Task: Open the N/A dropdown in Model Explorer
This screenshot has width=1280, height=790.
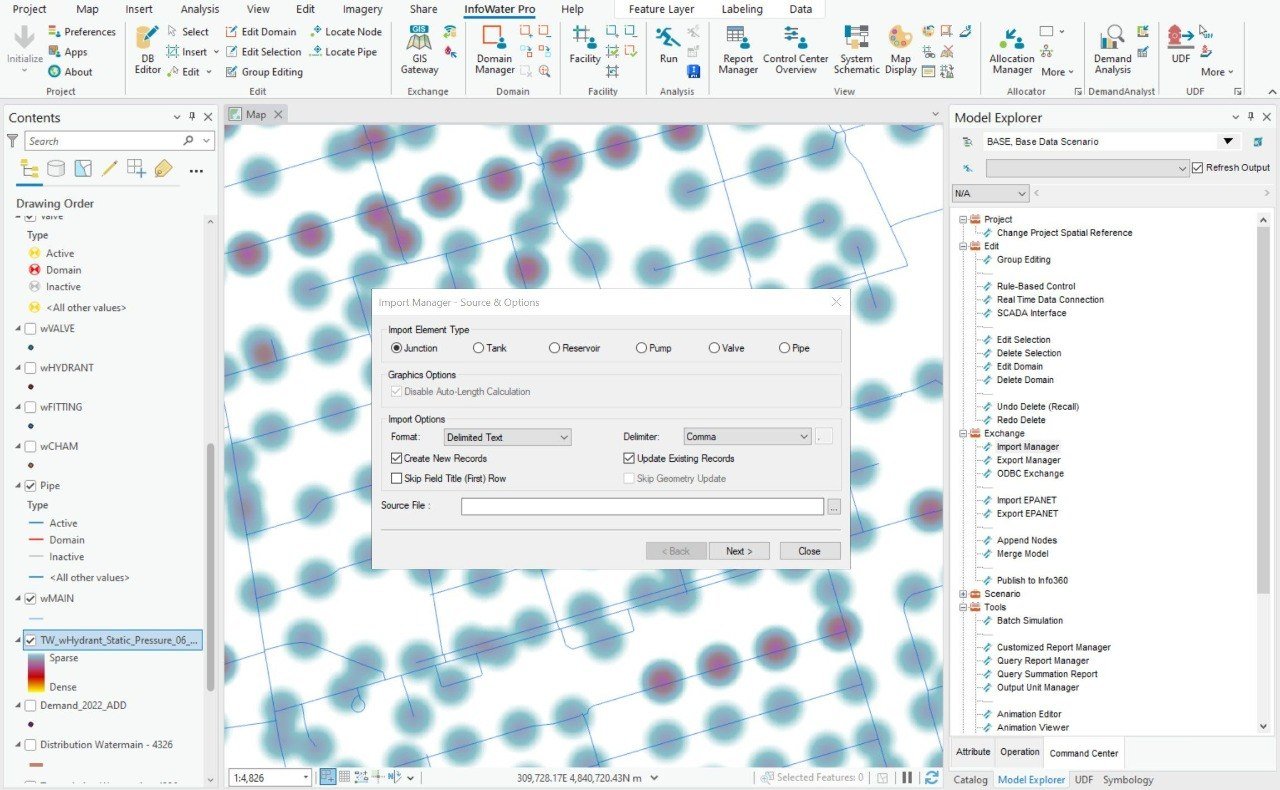Action: [990, 193]
